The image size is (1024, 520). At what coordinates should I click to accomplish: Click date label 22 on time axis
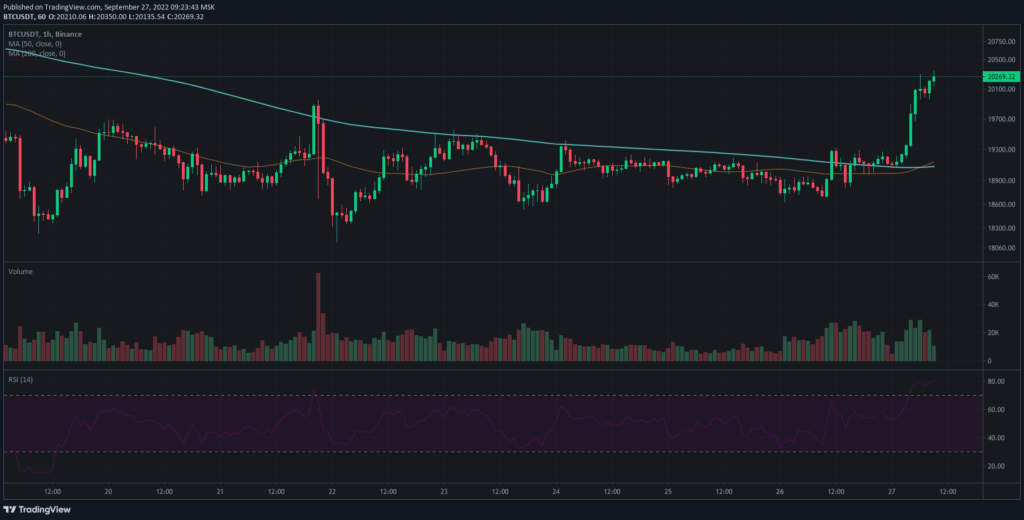pos(332,491)
